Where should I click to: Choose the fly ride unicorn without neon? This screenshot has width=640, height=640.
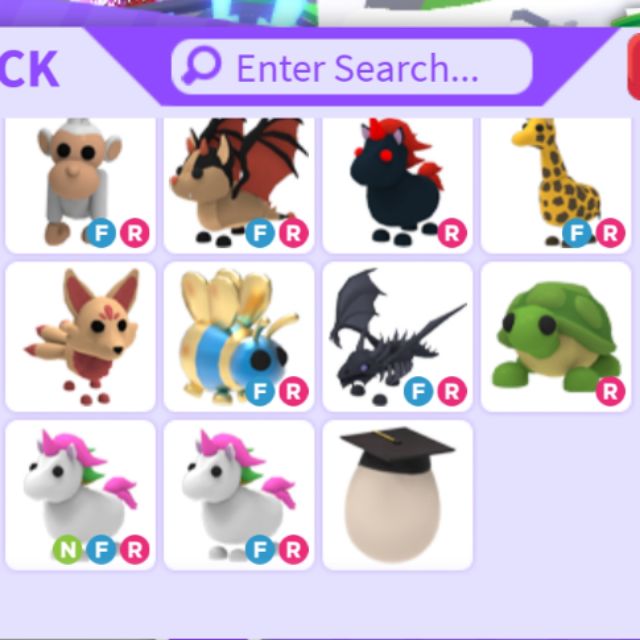(239, 495)
